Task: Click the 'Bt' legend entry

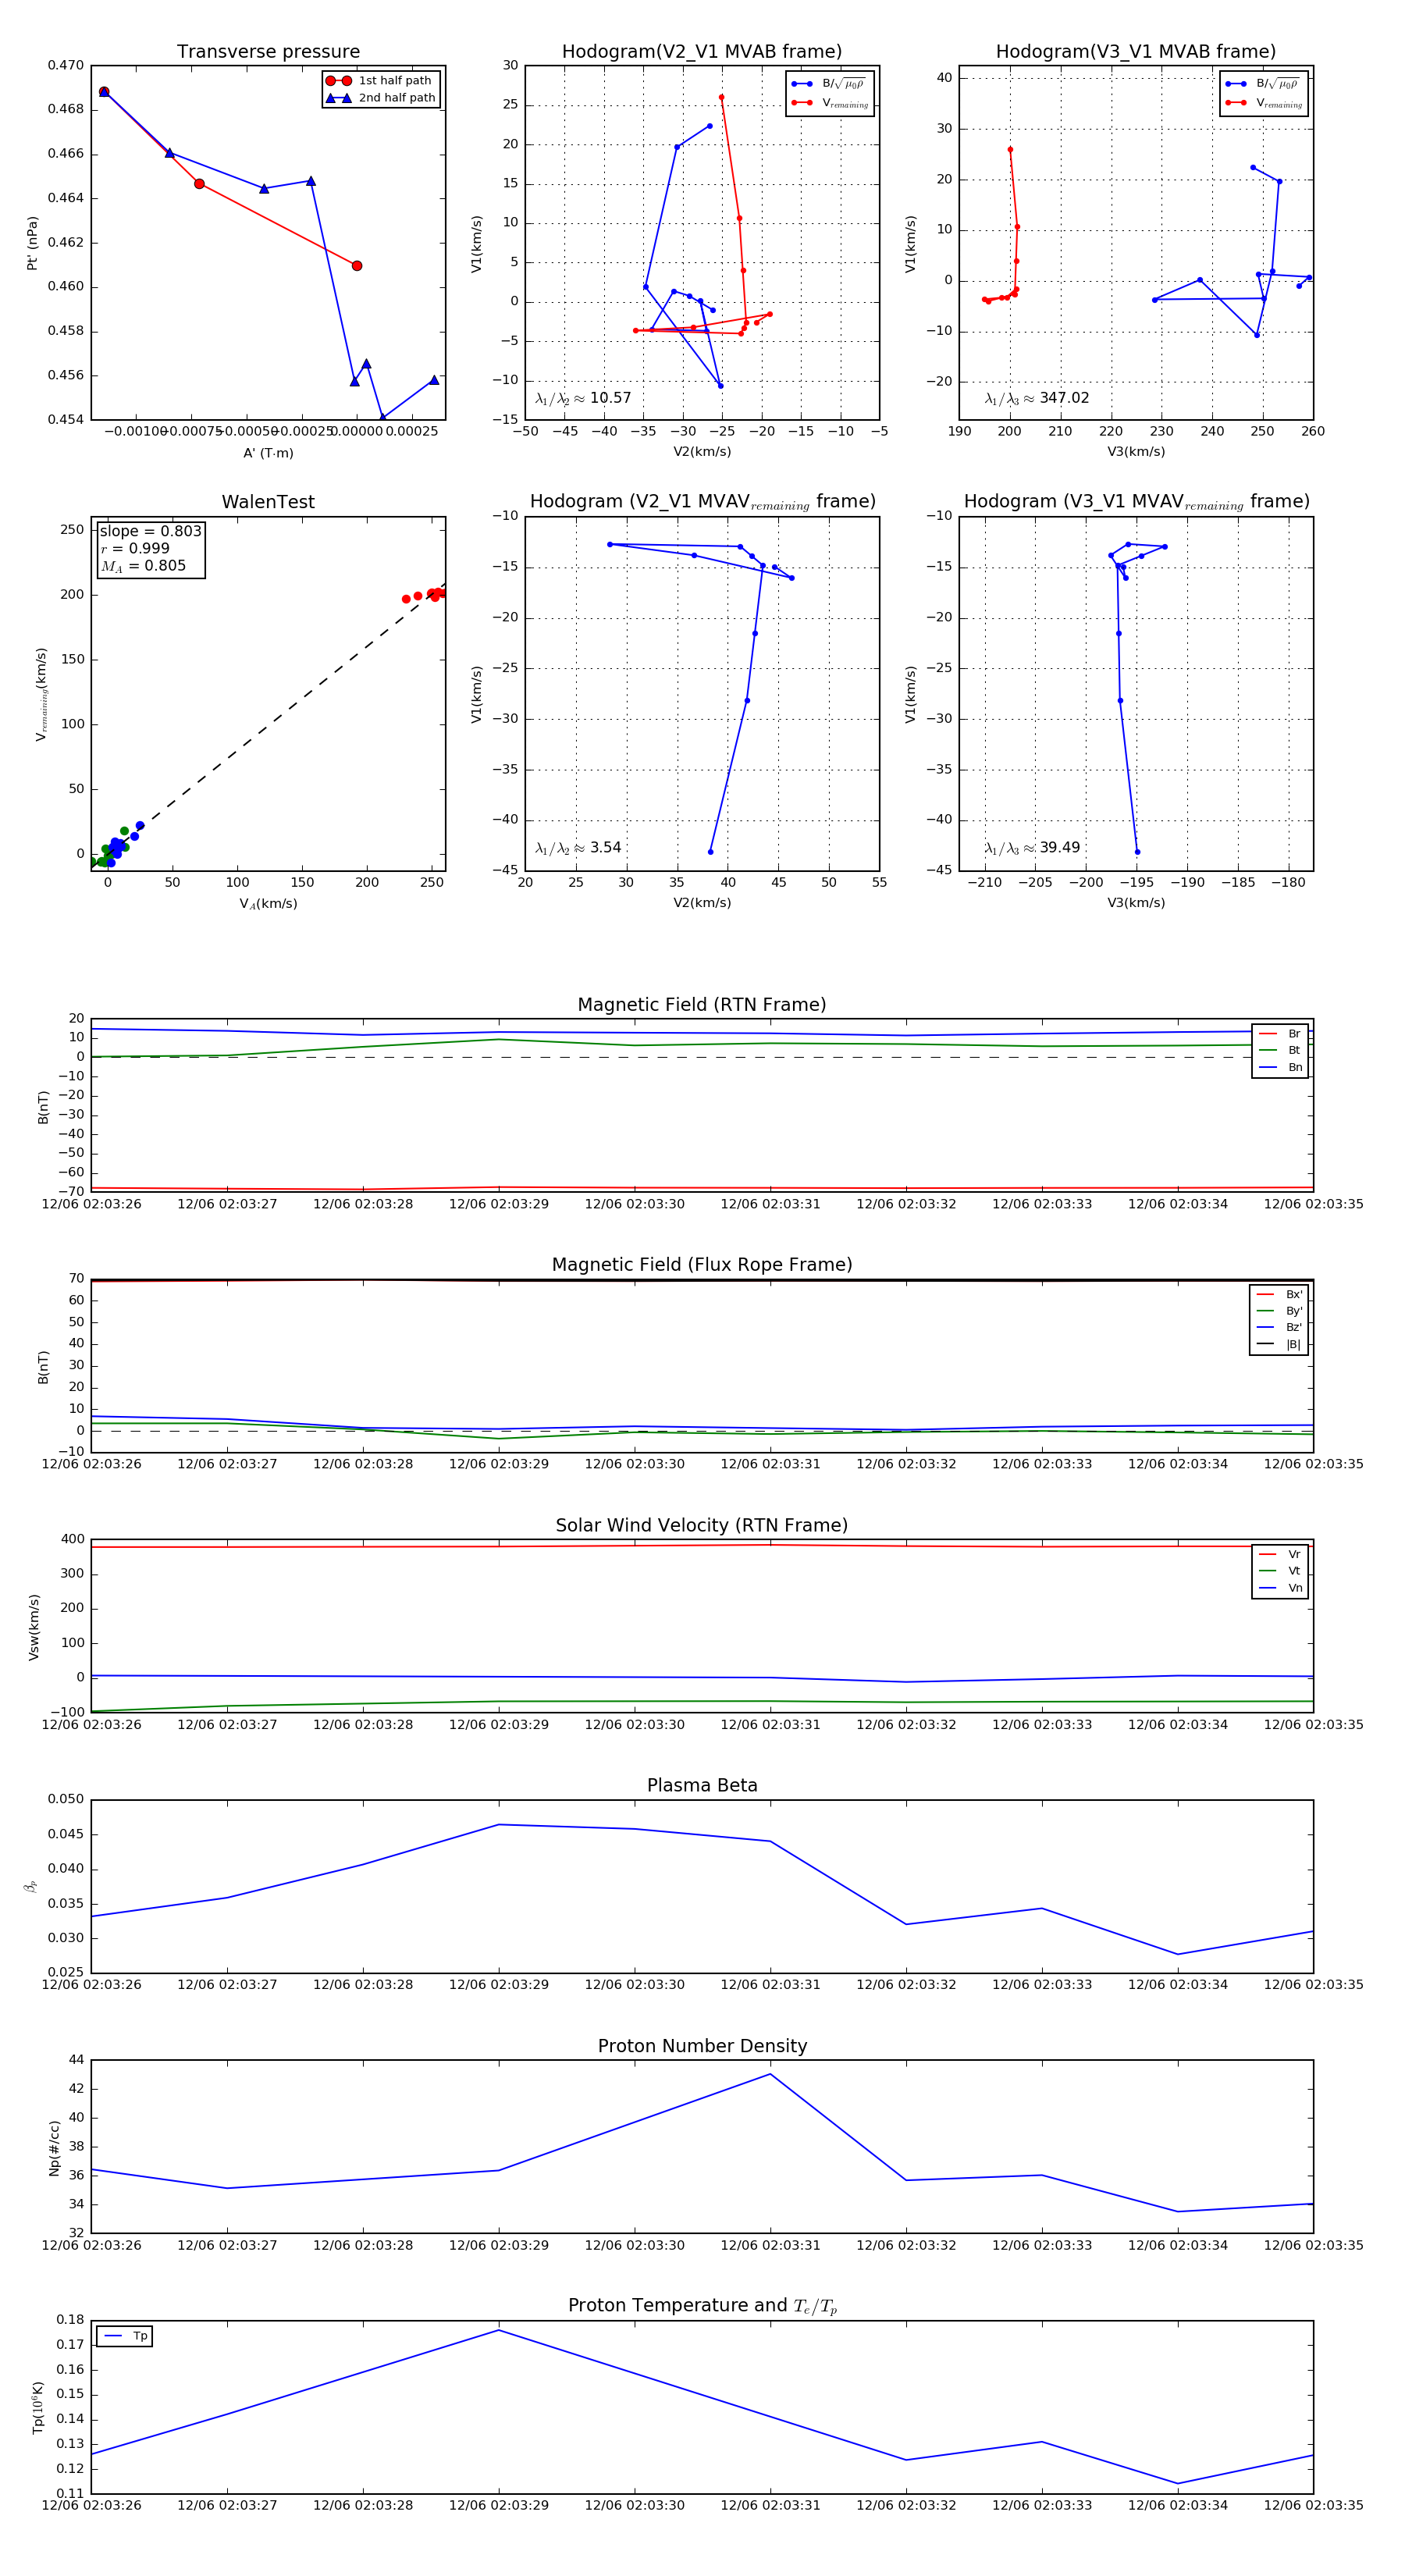Action: [1280, 1050]
